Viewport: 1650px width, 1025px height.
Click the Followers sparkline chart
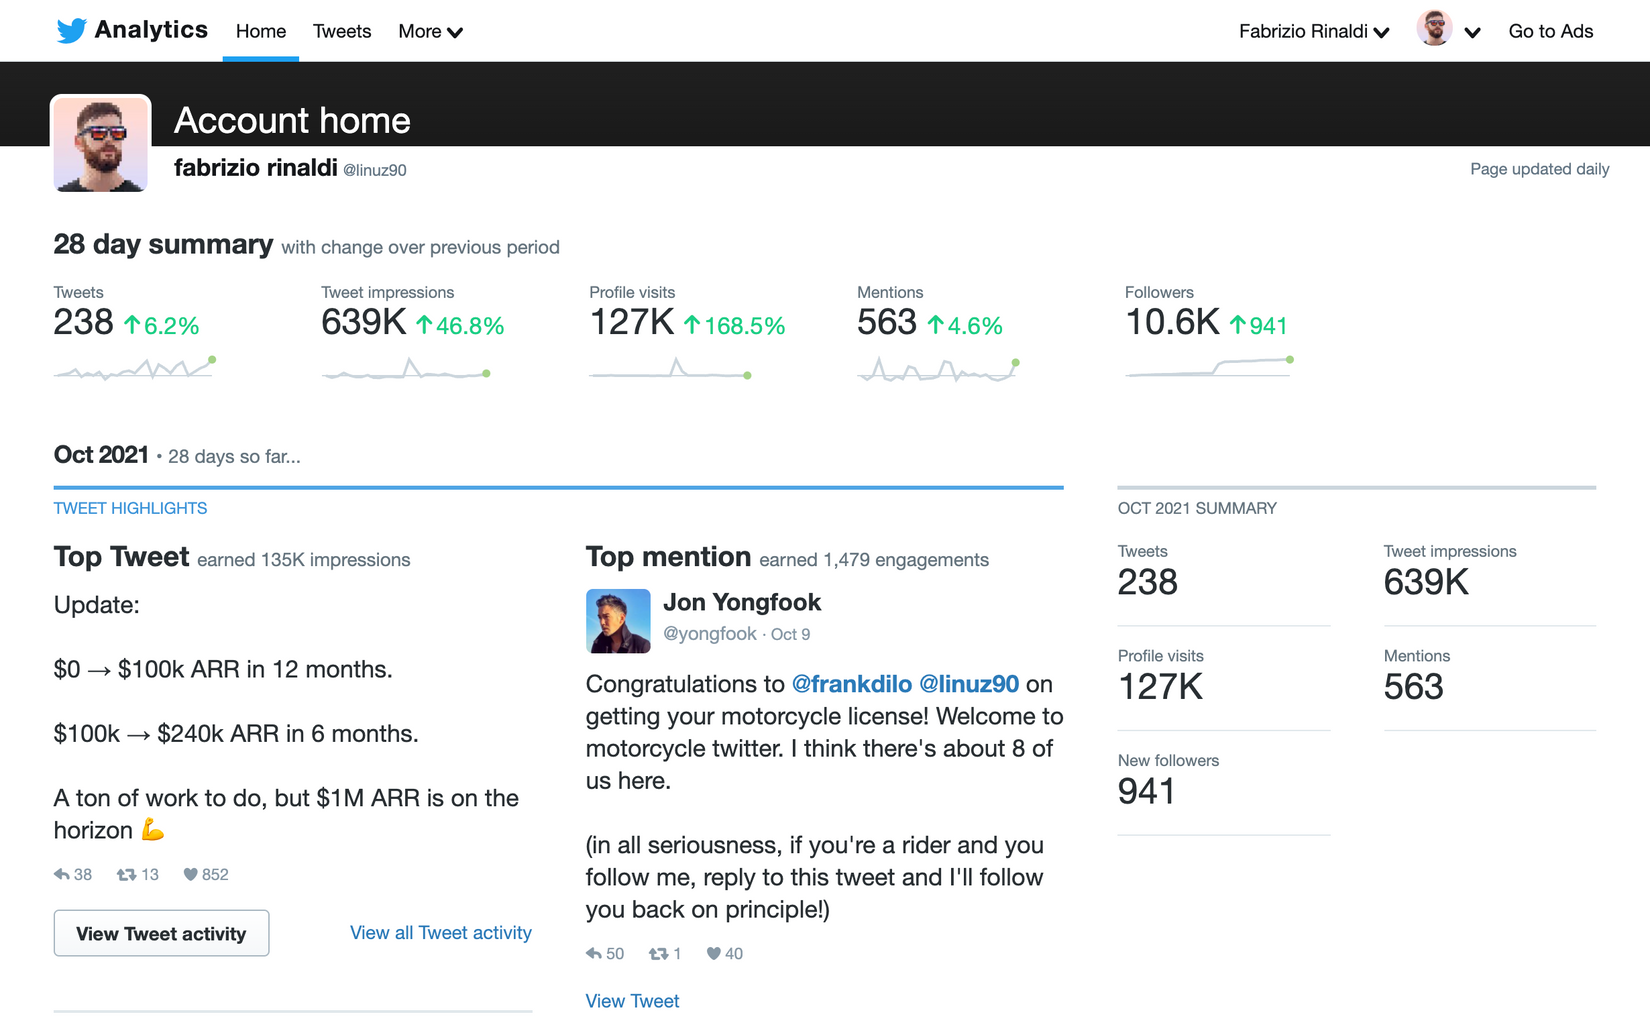click(1207, 368)
